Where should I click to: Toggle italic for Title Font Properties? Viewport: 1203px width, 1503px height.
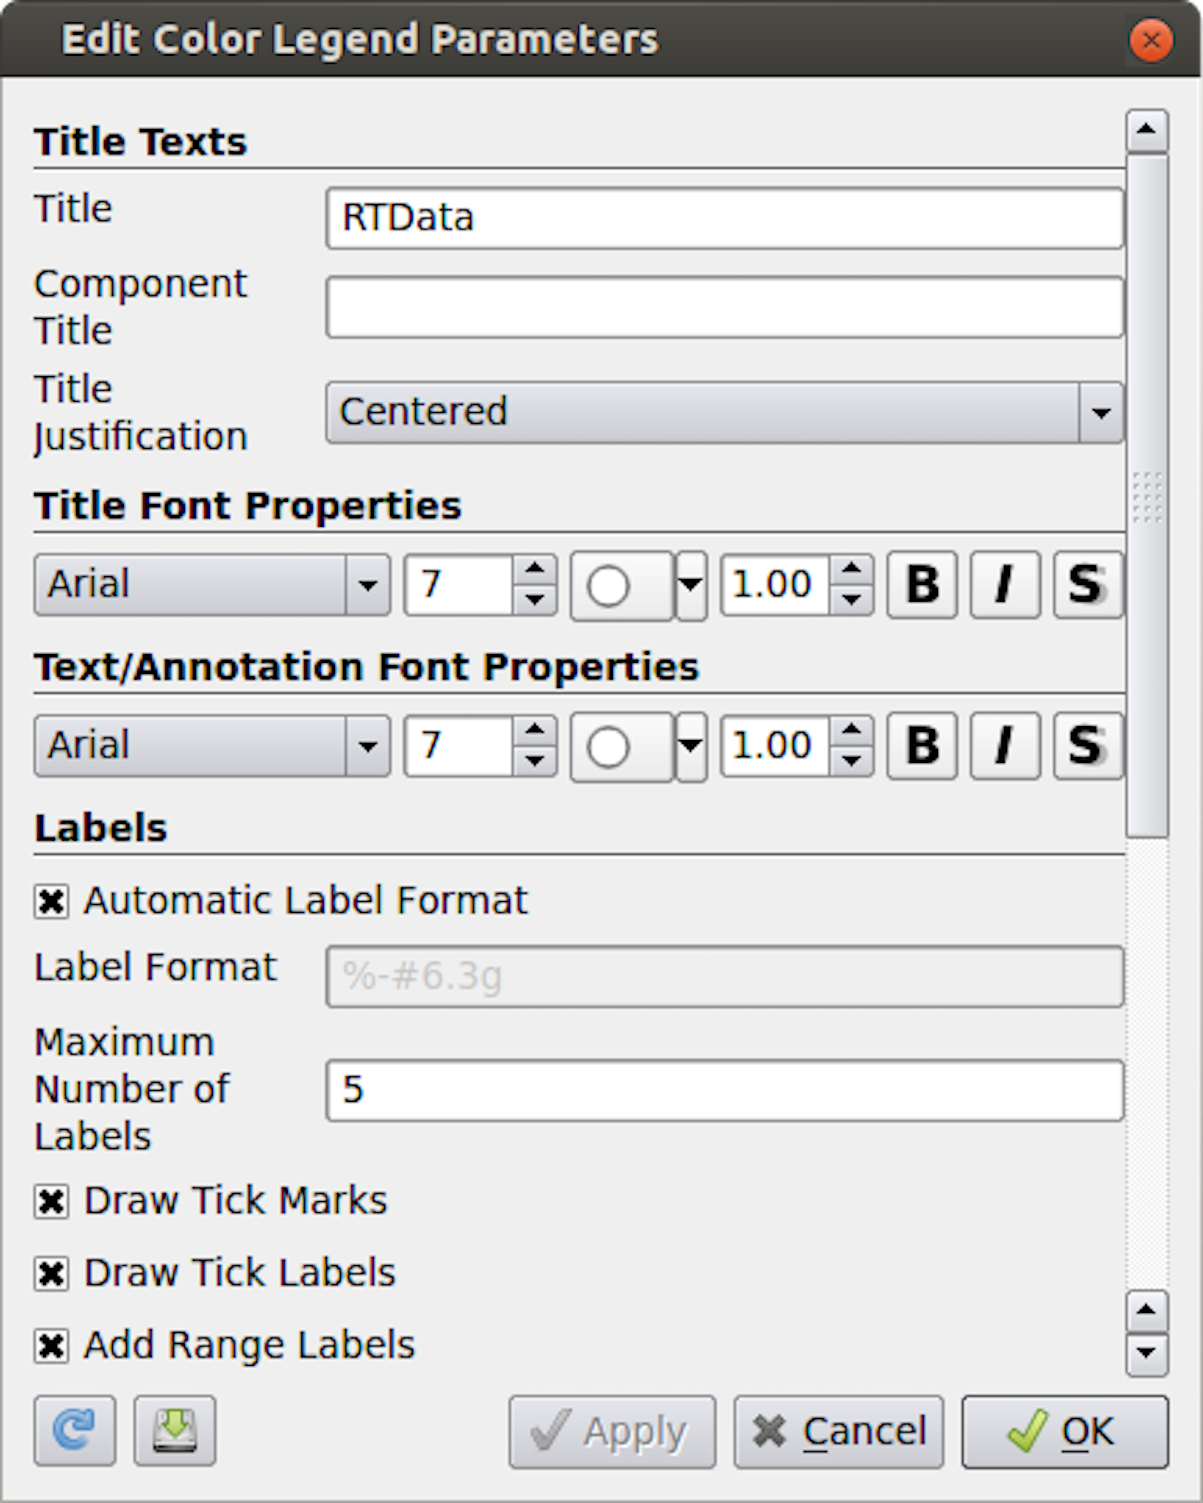(x=1005, y=585)
